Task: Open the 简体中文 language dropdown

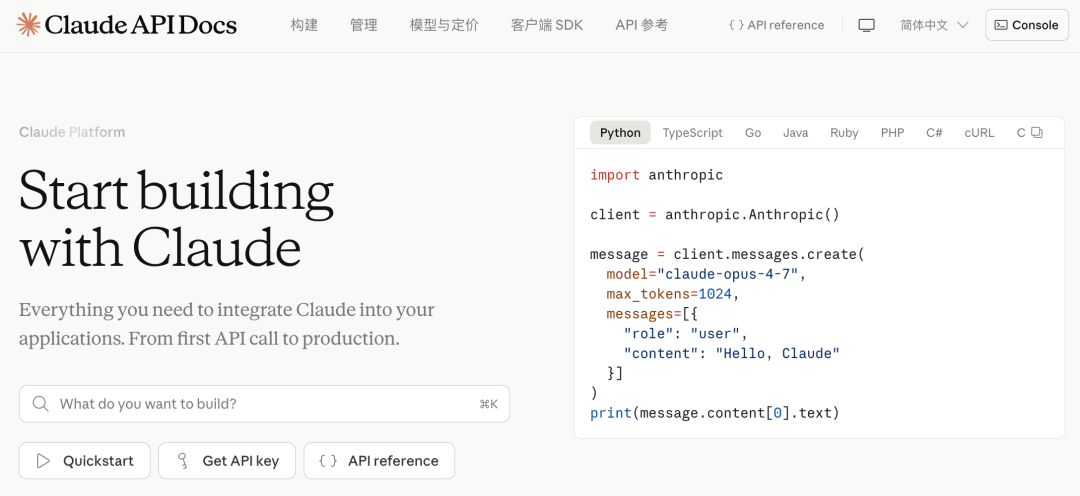Action: coord(934,25)
